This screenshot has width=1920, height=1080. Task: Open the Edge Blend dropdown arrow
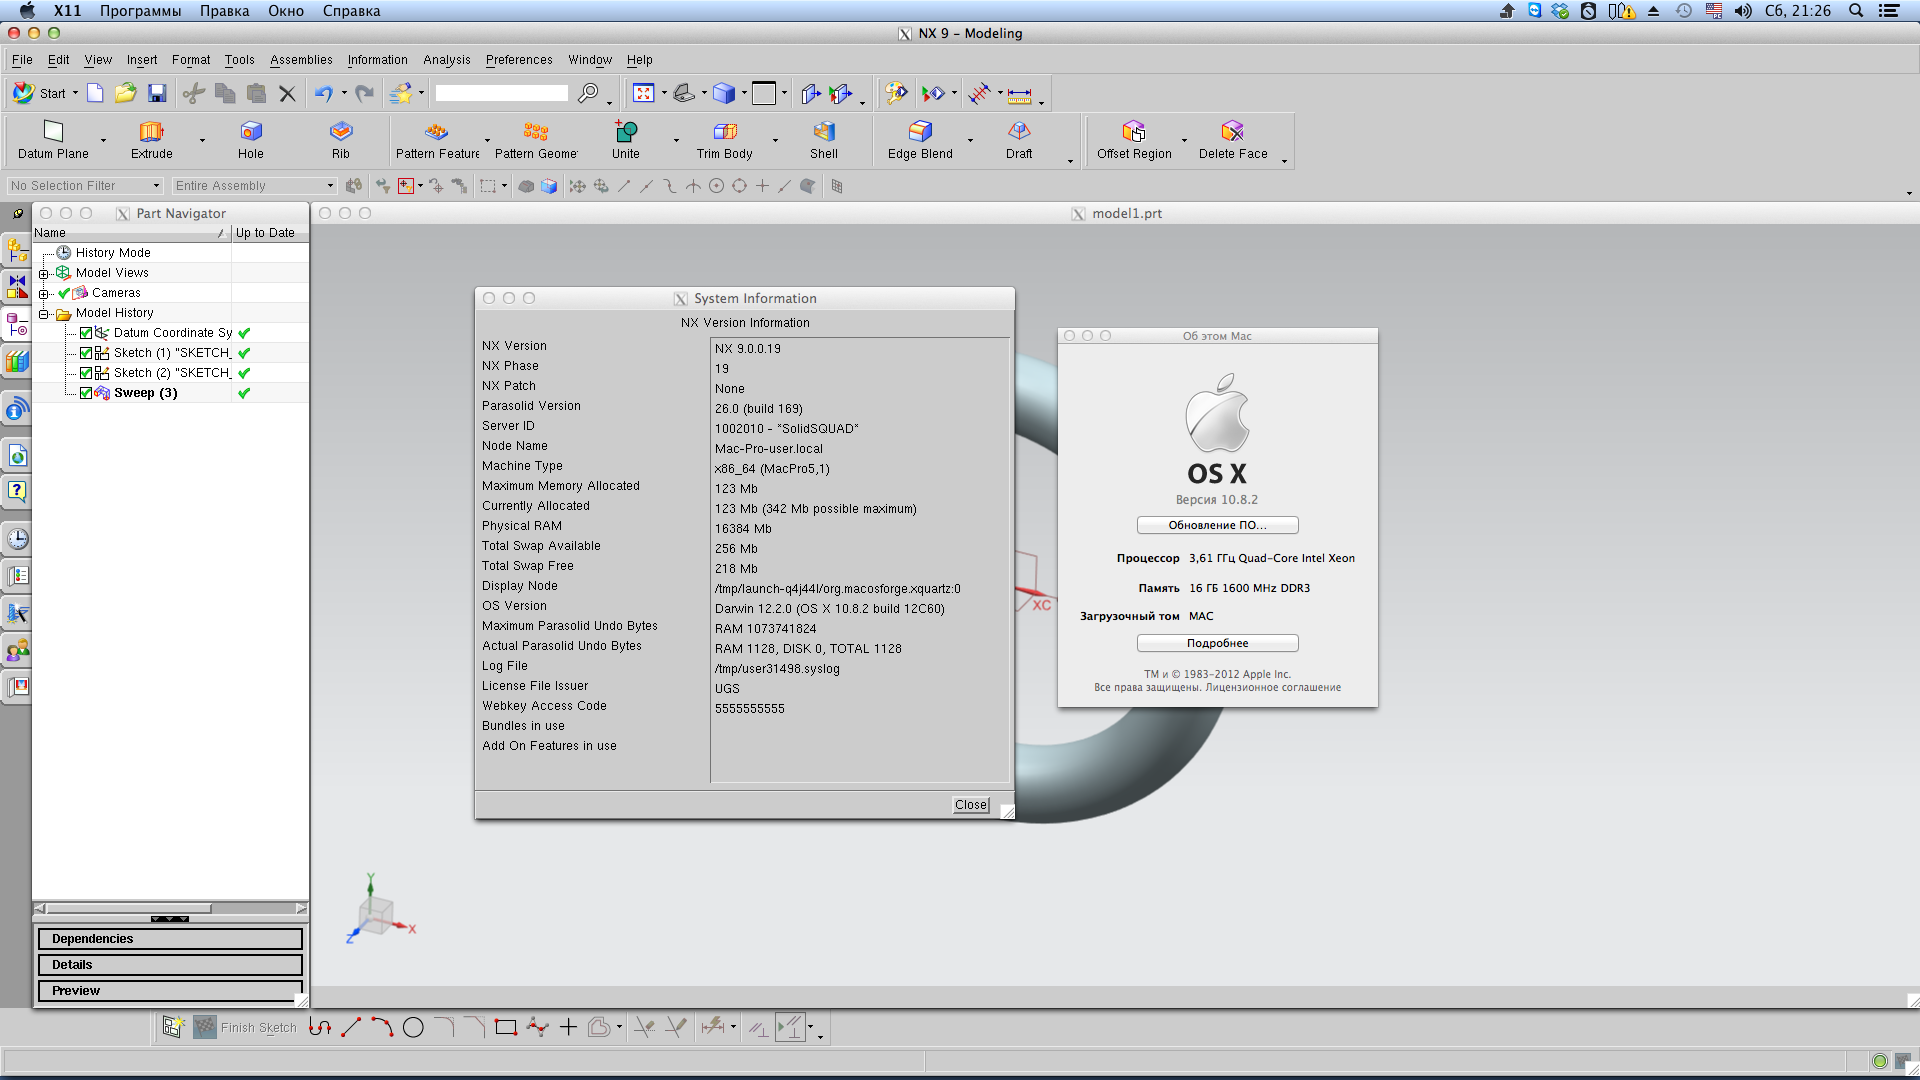970,140
